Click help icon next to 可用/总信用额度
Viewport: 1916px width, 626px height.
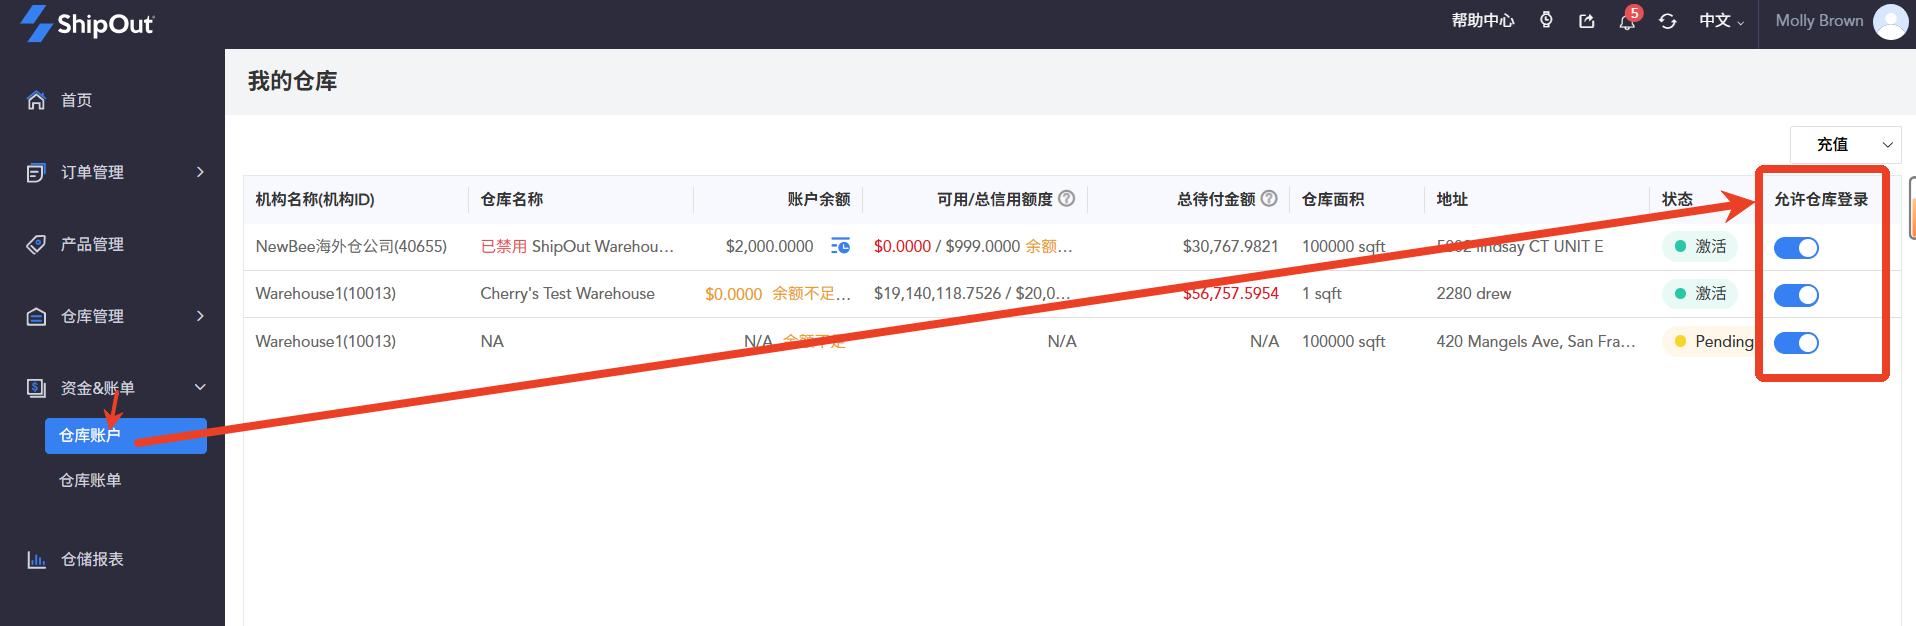(1066, 199)
